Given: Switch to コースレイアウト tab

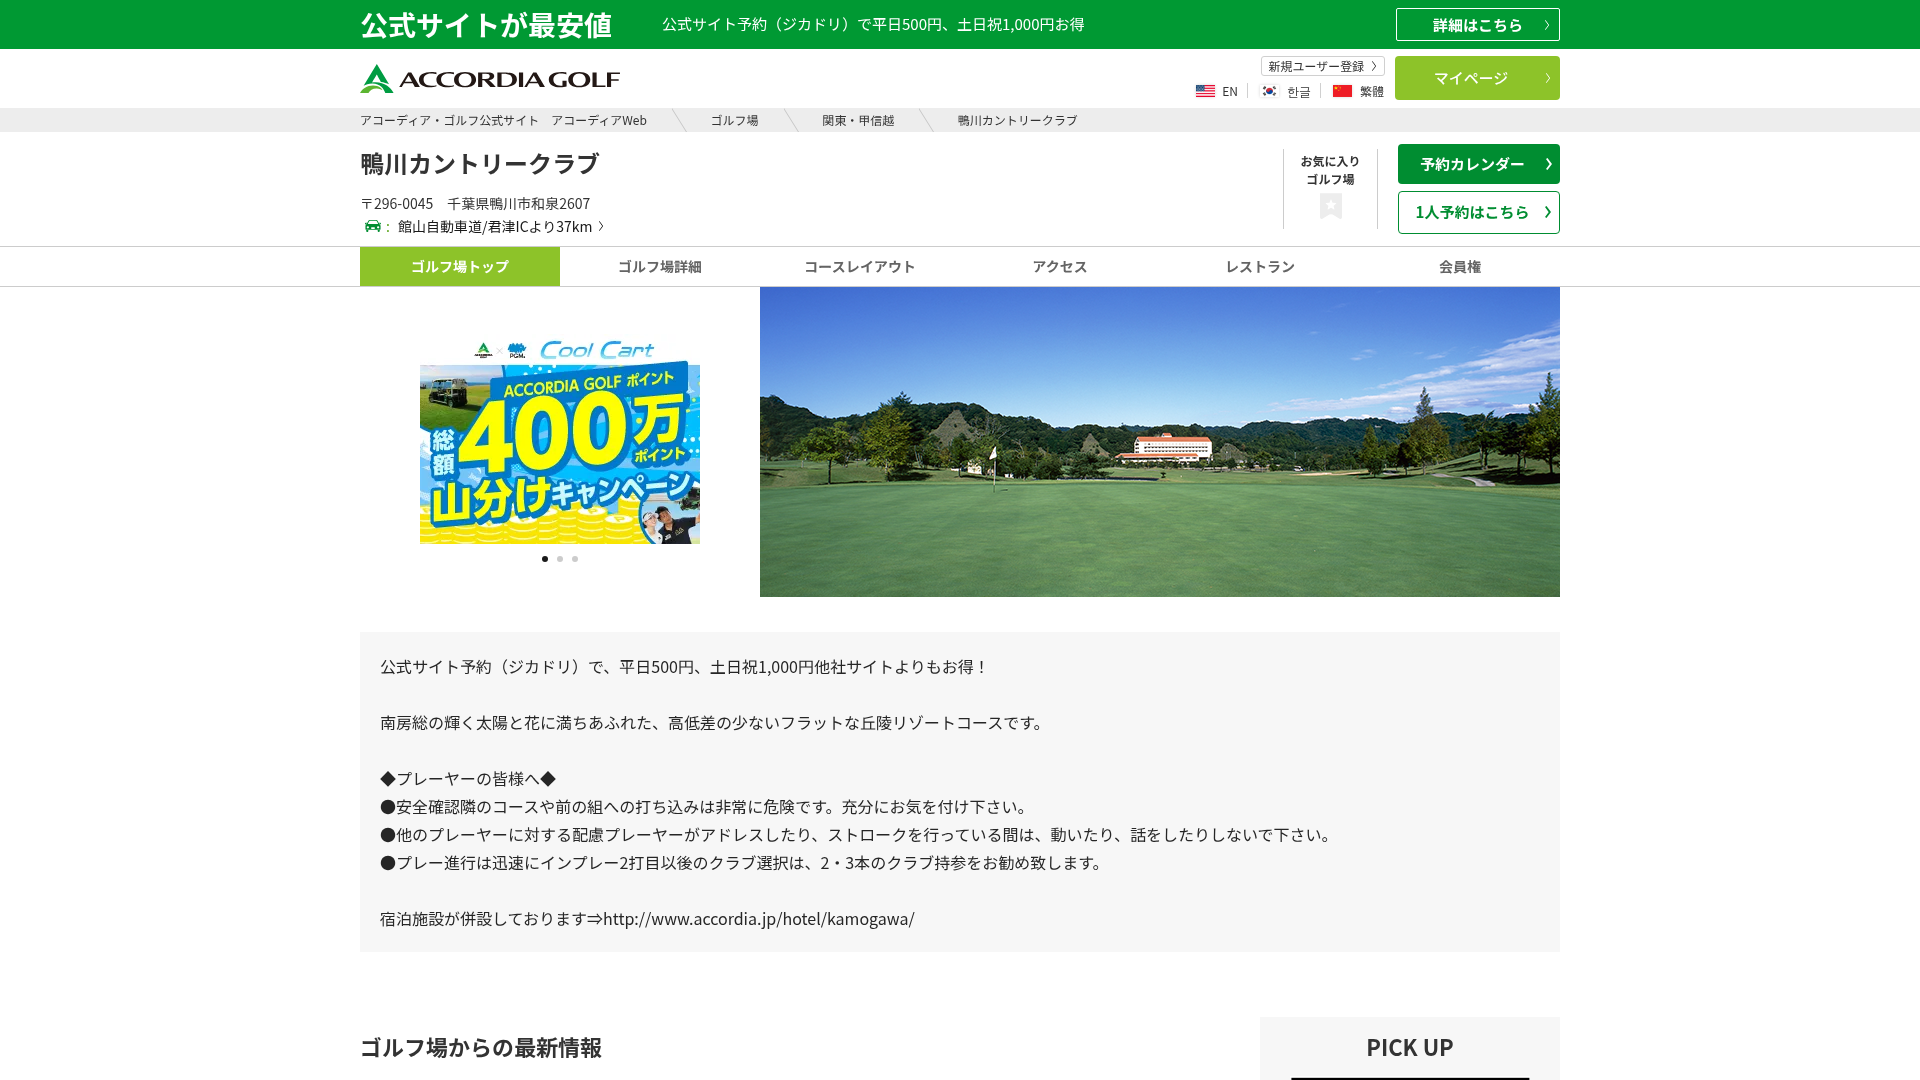Looking at the screenshot, I should [x=860, y=267].
